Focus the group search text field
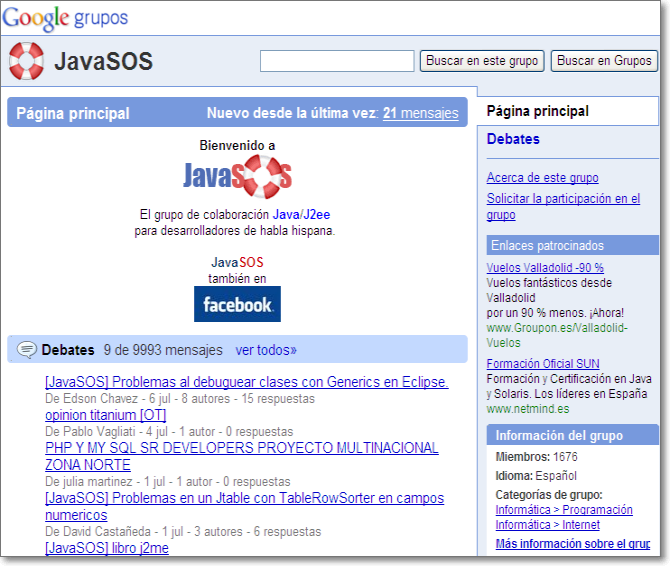 point(337,61)
